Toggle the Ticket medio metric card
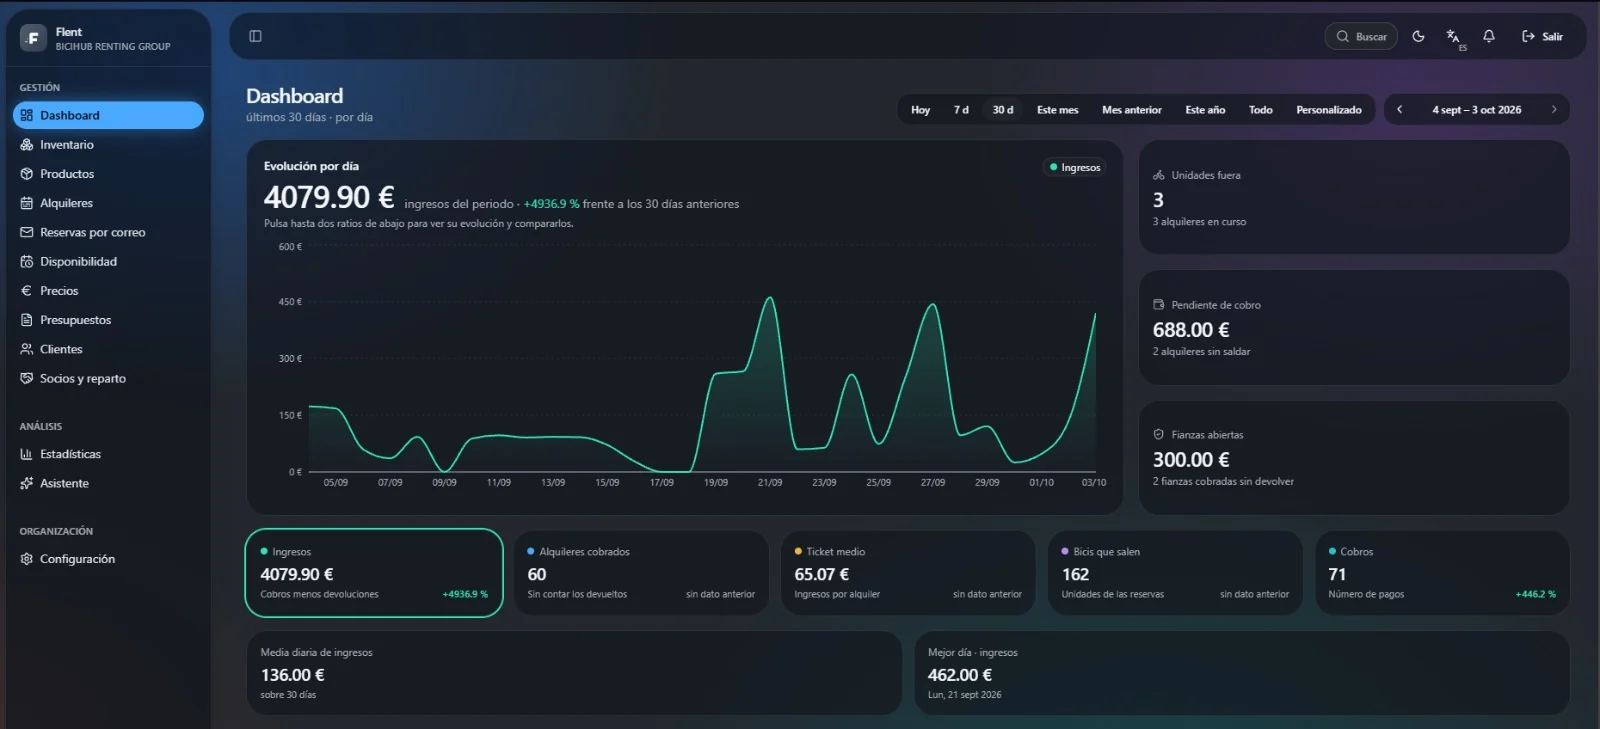The image size is (1600, 729). (908, 573)
